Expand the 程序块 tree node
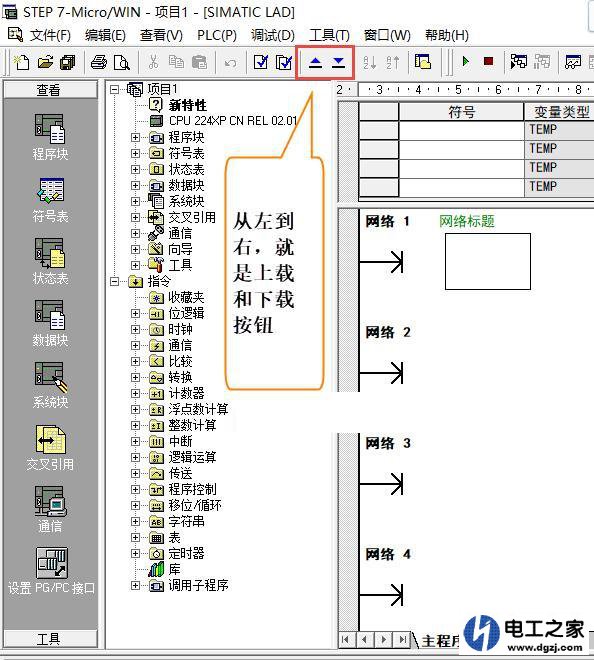Image resolution: width=594 pixels, height=660 pixels. pyautogui.click(x=135, y=137)
